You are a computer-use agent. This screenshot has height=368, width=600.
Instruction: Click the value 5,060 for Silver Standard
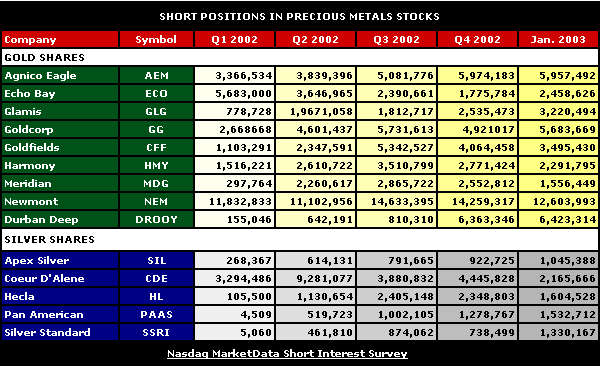click(x=256, y=333)
